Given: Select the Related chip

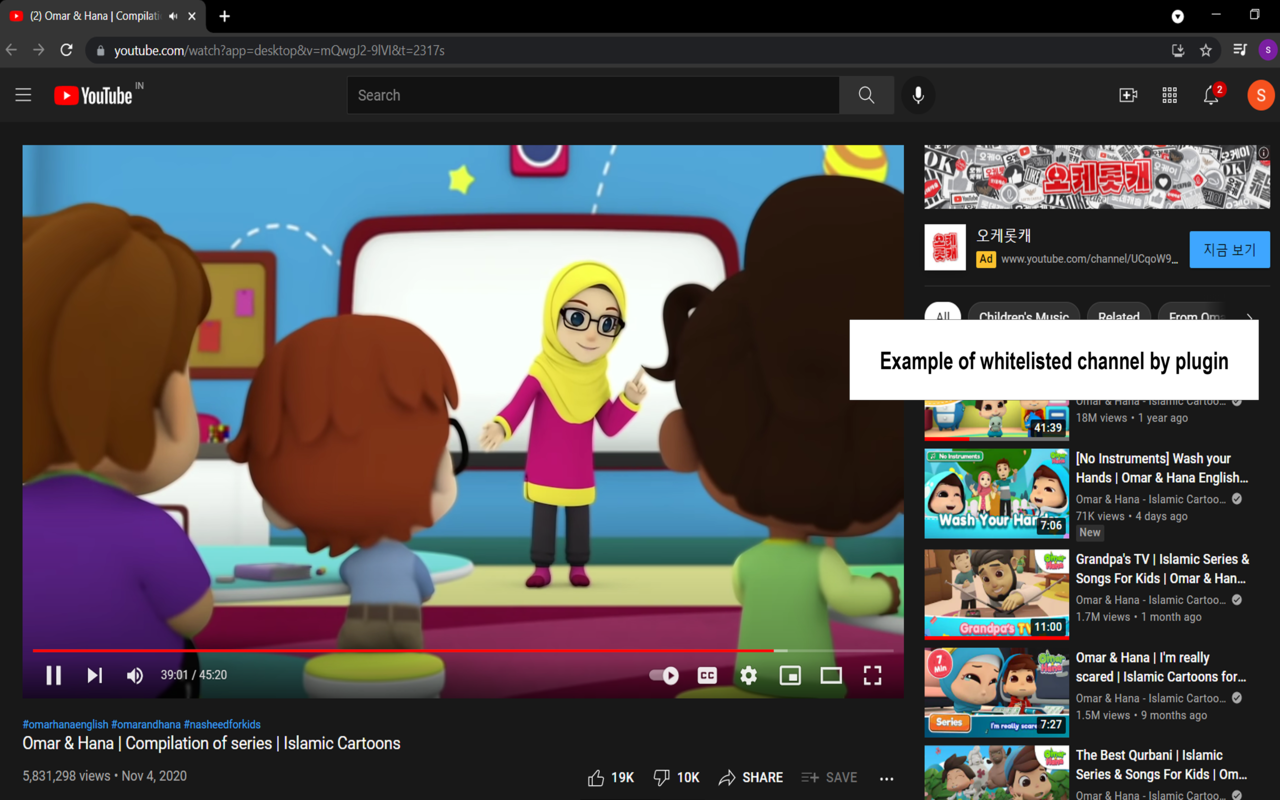Looking at the screenshot, I should (x=1119, y=312).
